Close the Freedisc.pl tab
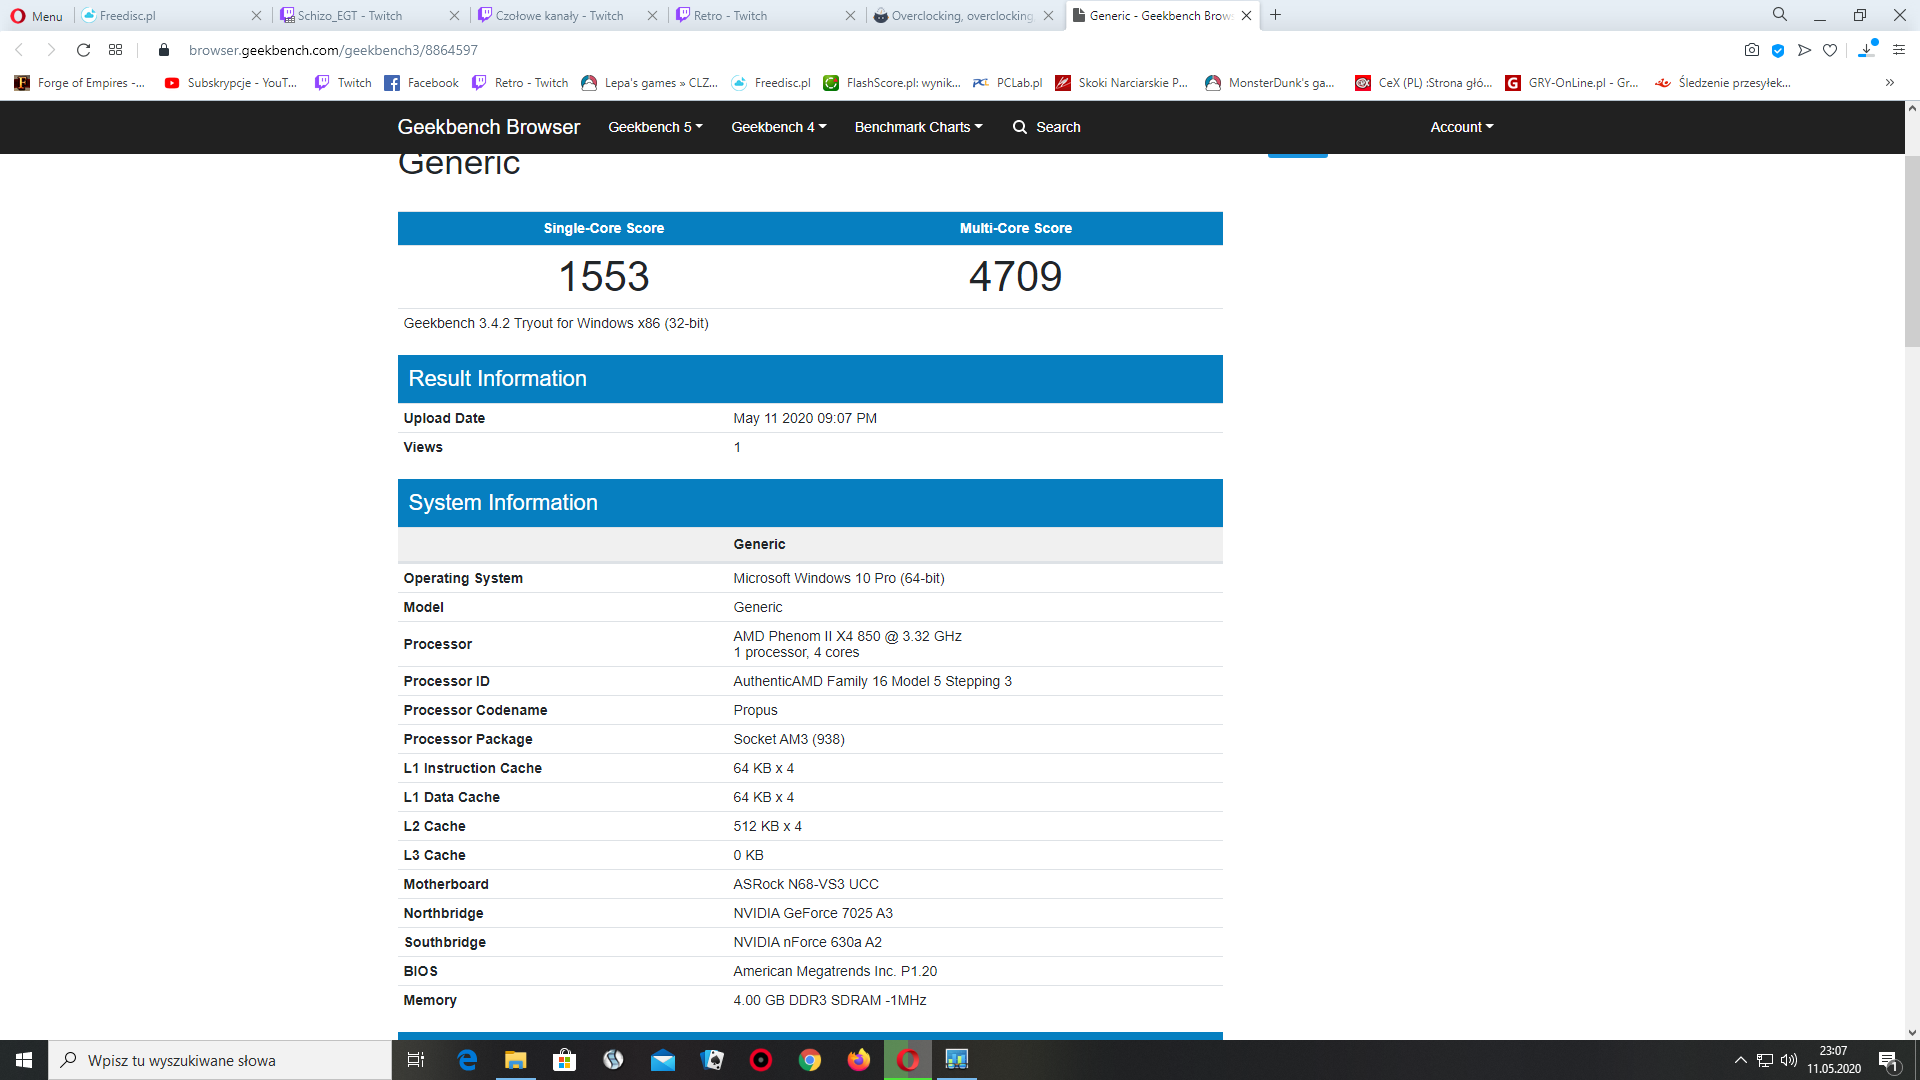Viewport: 1920px width, 1080px height. point(256,16)
